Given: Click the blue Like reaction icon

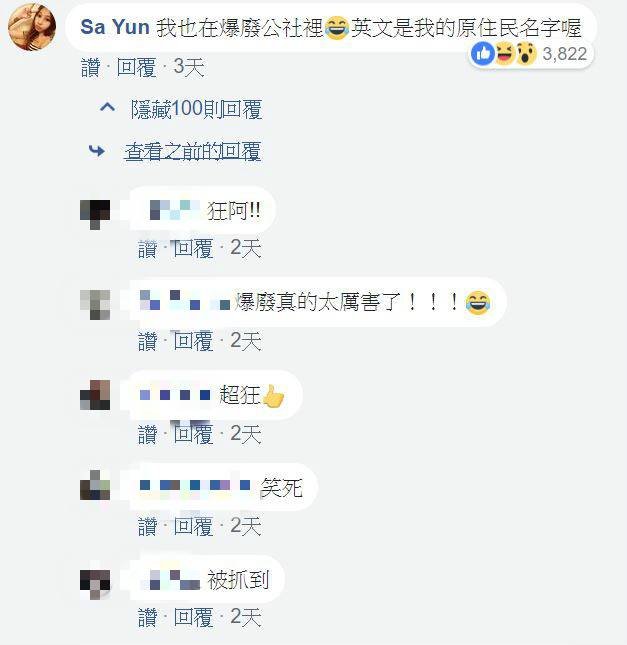Looking at the screenshot, I should pos(483,54).
